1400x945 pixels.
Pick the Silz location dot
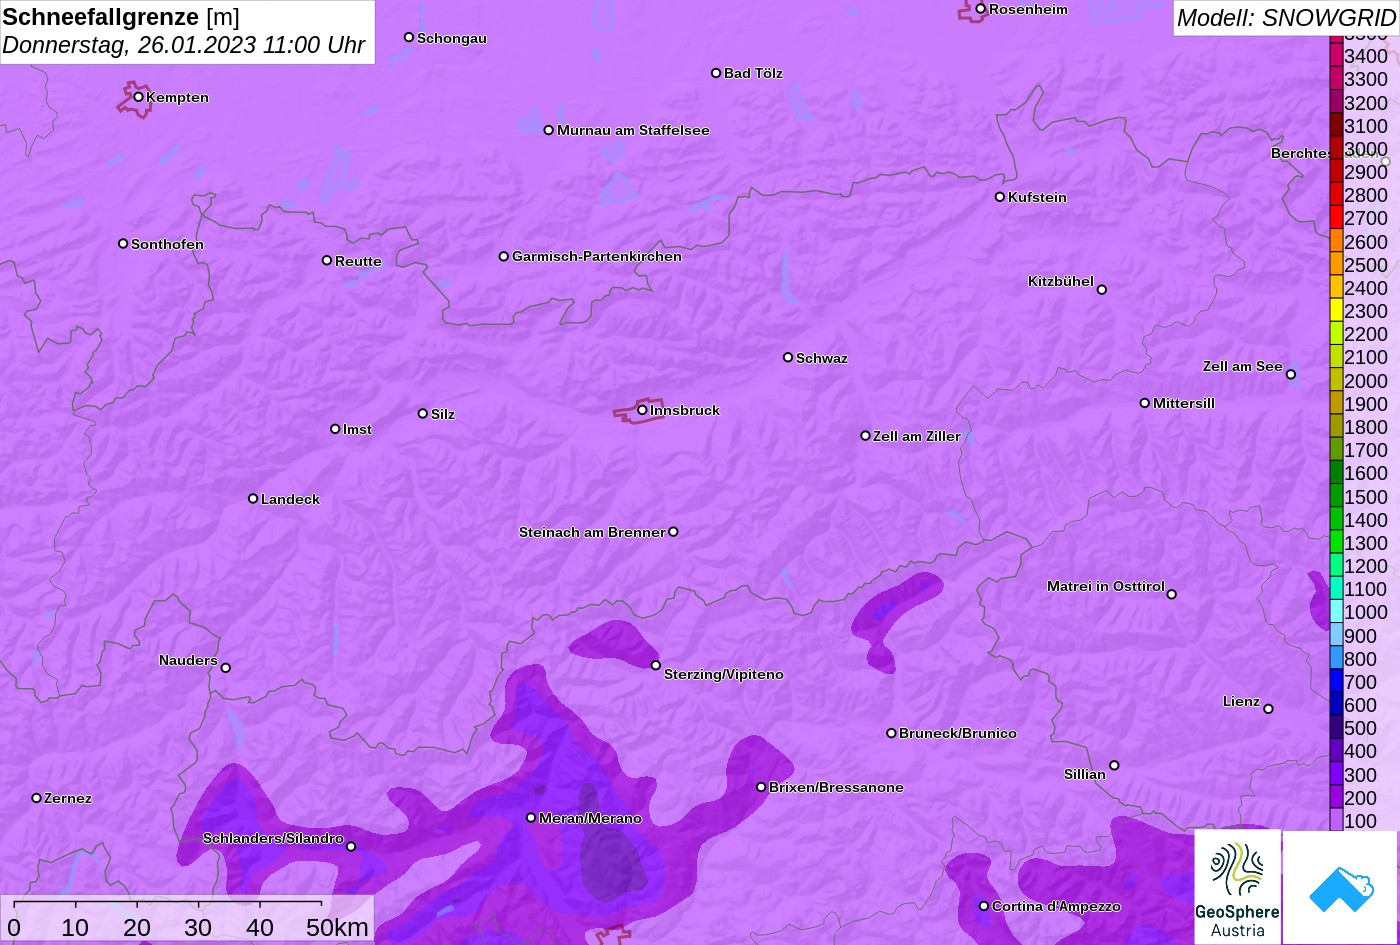pos(423,414)
